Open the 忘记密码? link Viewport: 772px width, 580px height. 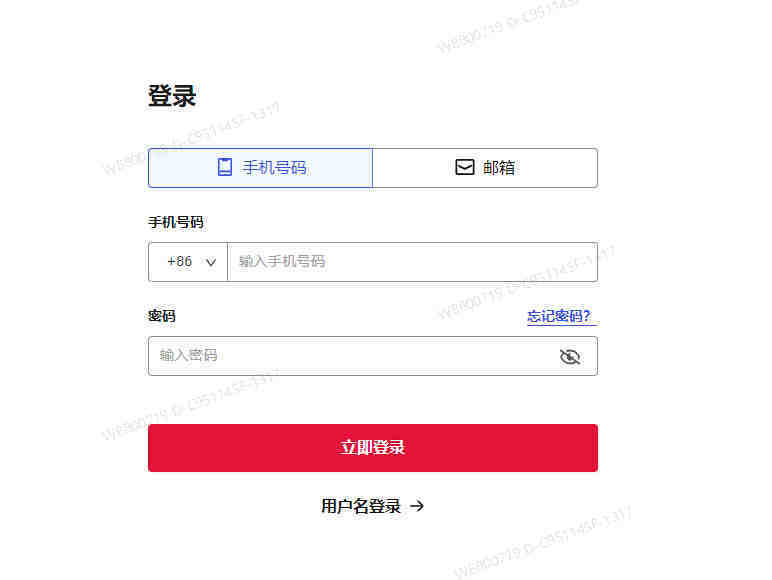(559, 316)
